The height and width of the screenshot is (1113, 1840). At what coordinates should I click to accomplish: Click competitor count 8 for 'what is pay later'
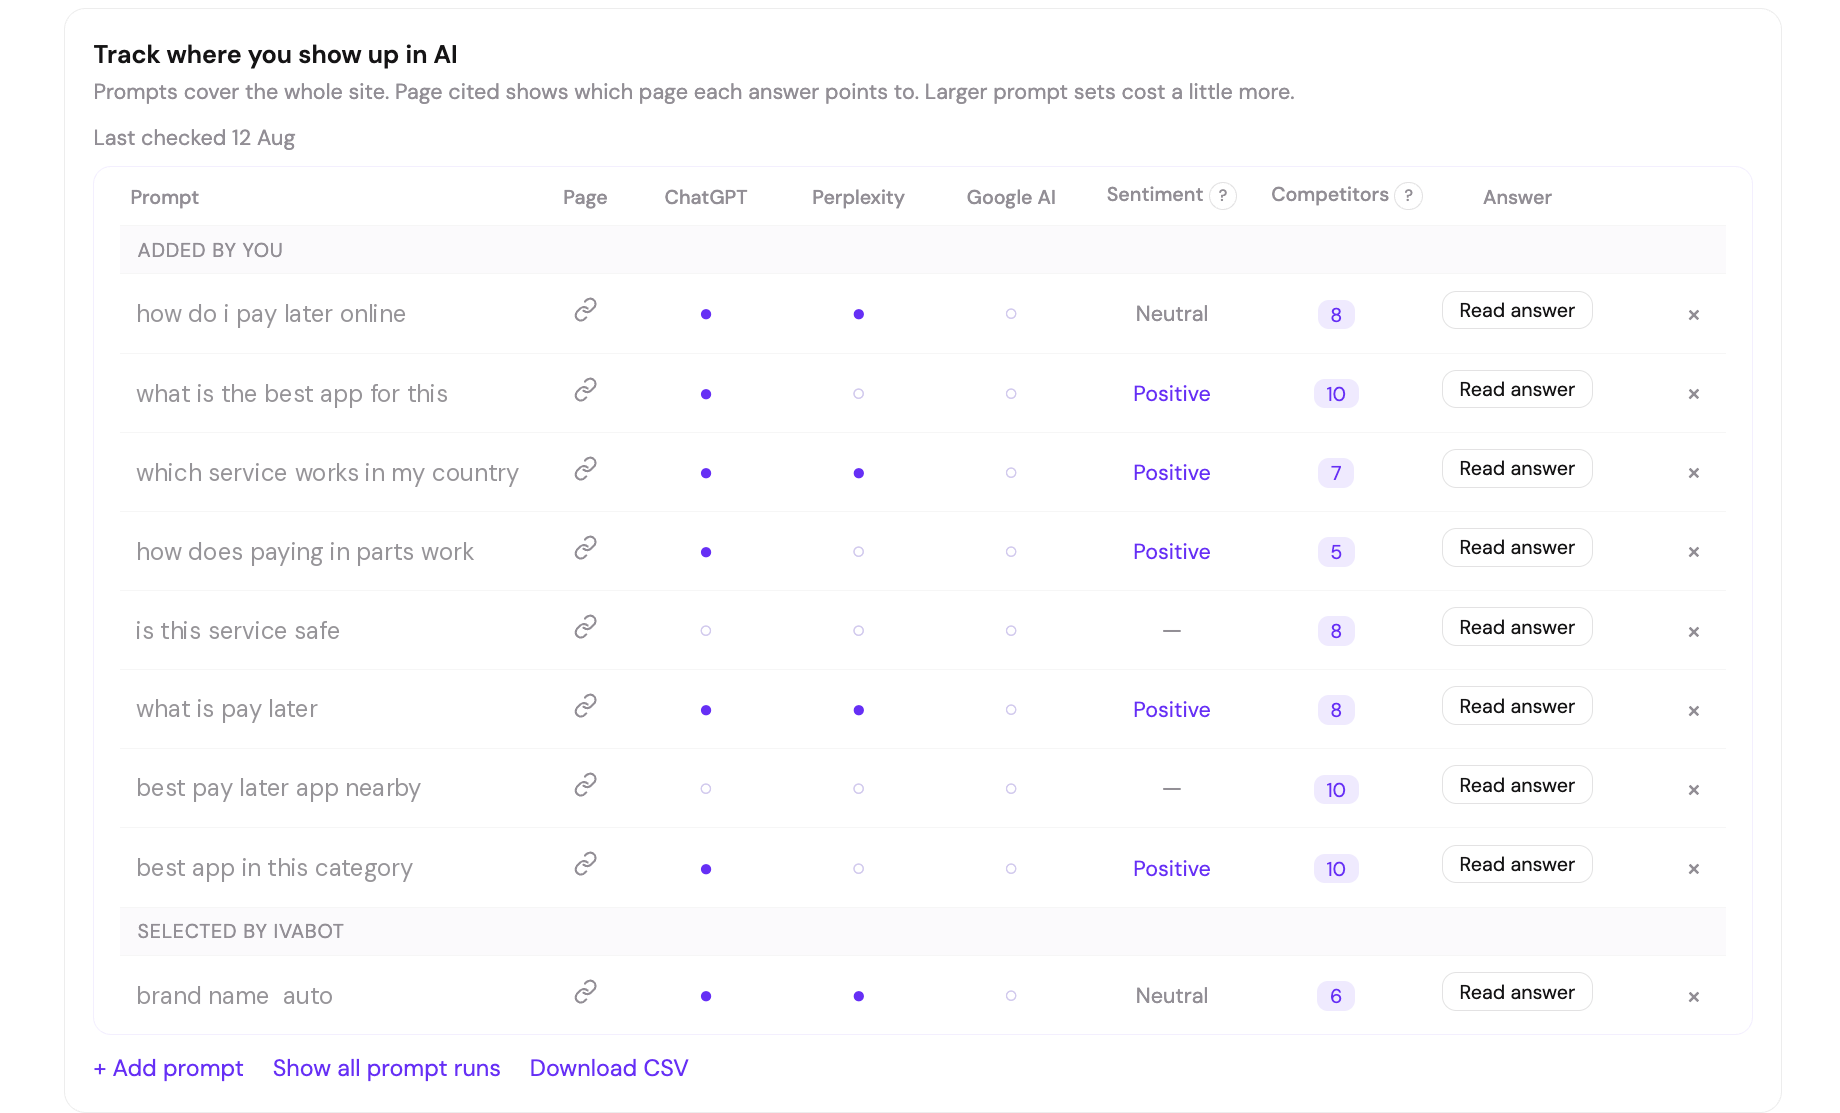tap(1336, 710)
